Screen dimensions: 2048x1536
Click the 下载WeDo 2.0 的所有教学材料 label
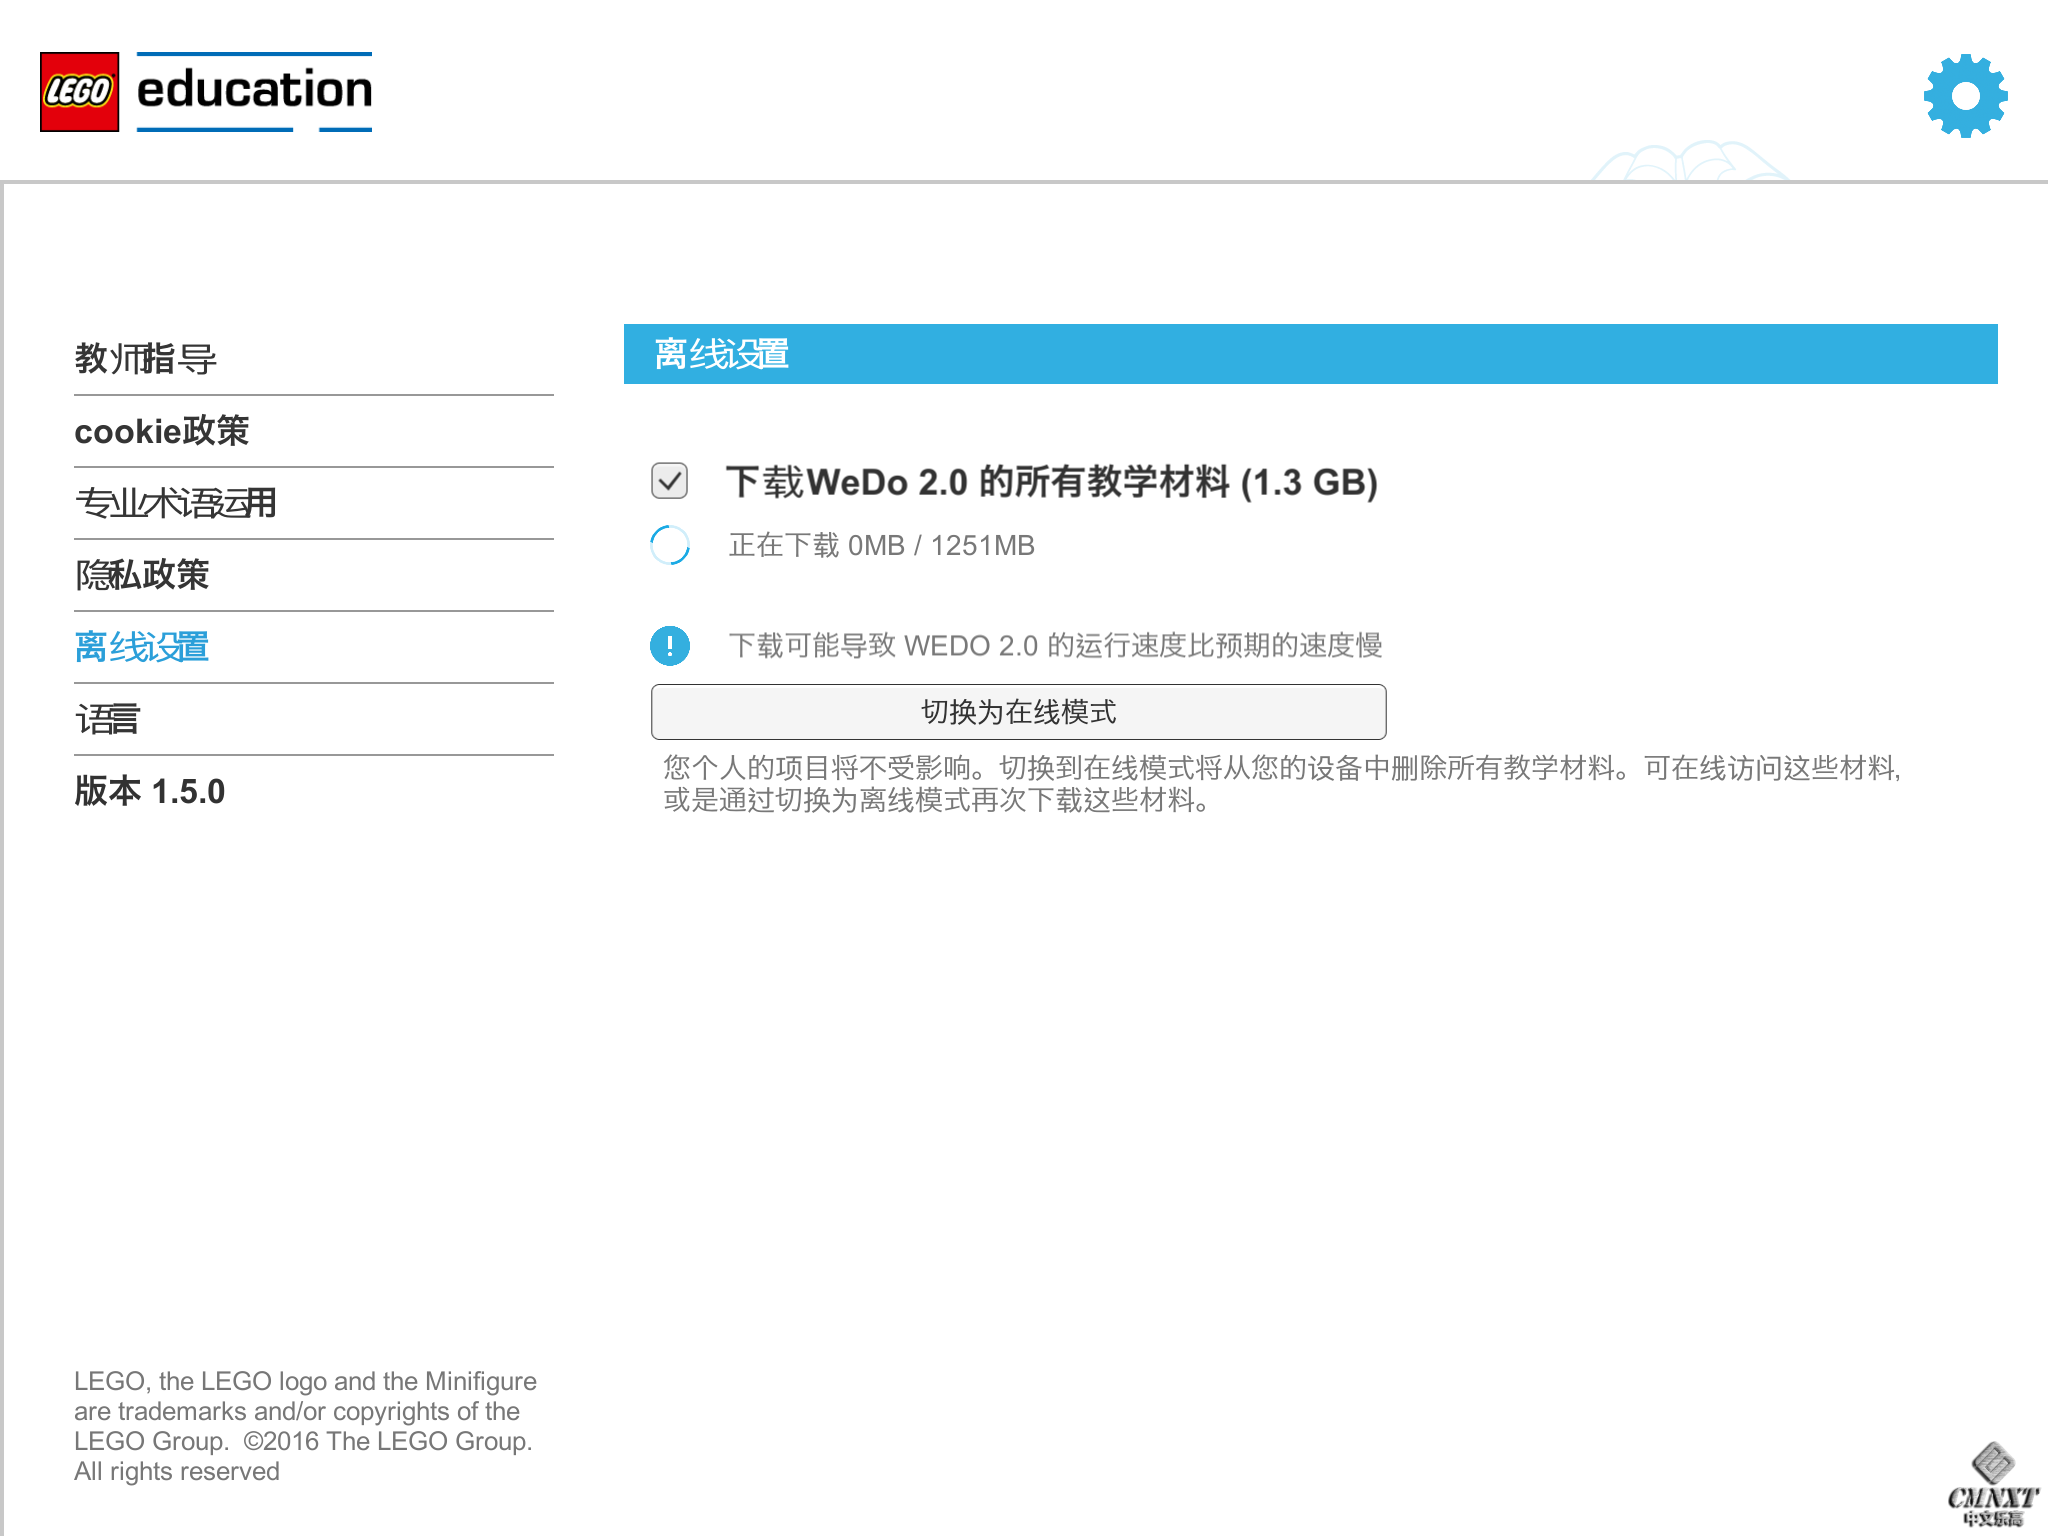[x=1052, y=482]
